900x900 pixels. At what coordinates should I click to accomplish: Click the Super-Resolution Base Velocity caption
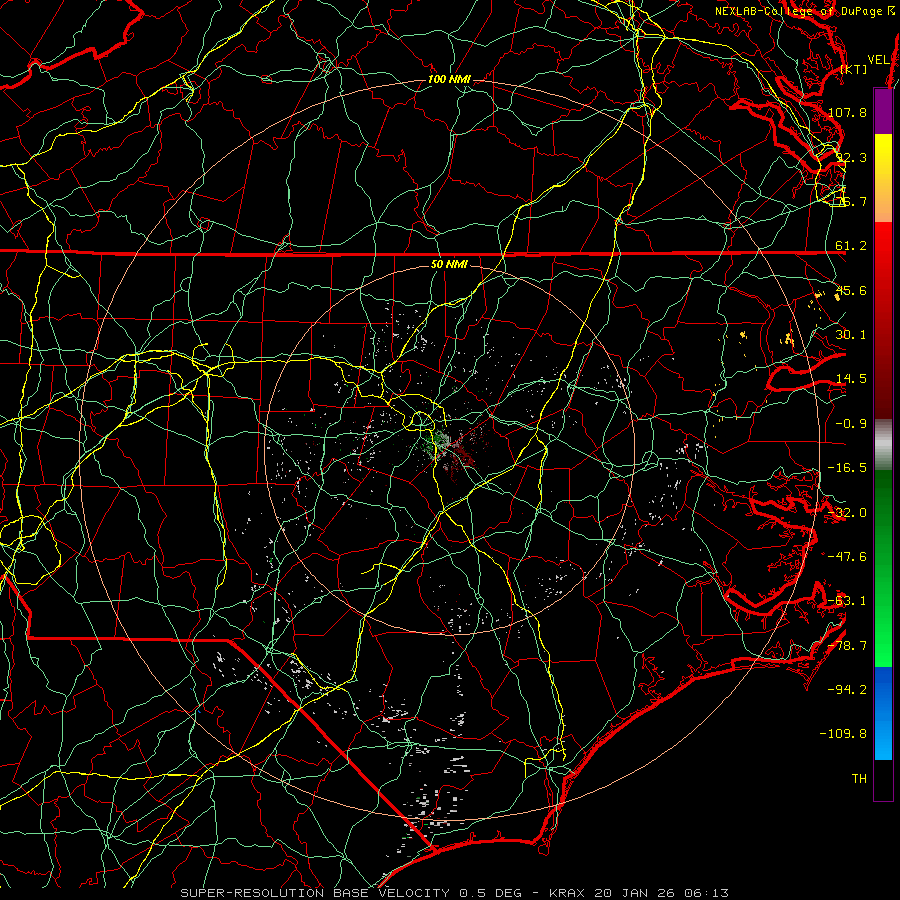[455, 893]
